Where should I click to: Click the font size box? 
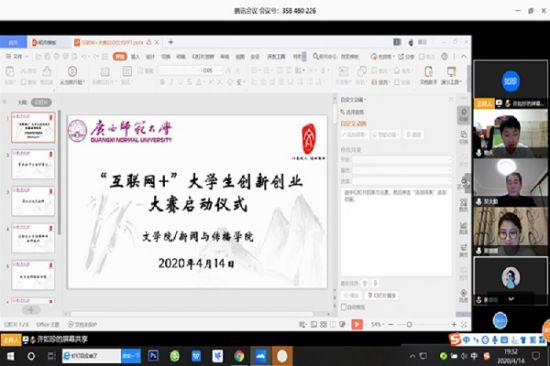tap(211, 71)
